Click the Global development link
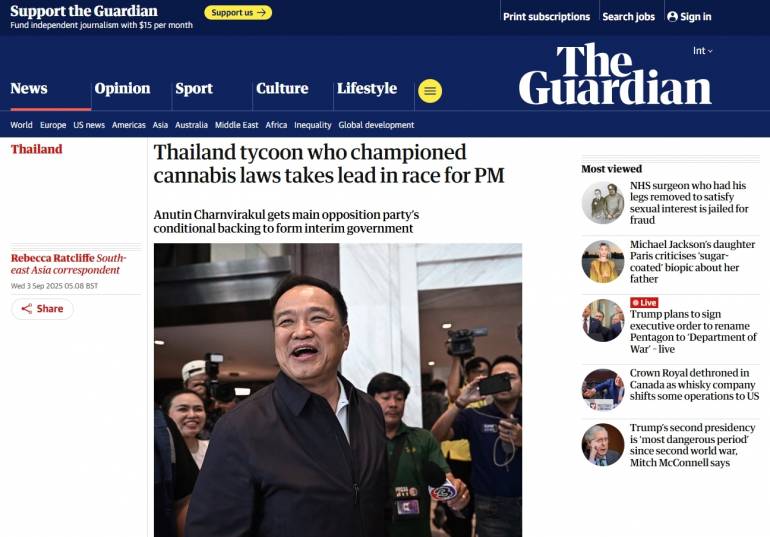Screen dimensions: 770x537 click(x=376, y=125)
